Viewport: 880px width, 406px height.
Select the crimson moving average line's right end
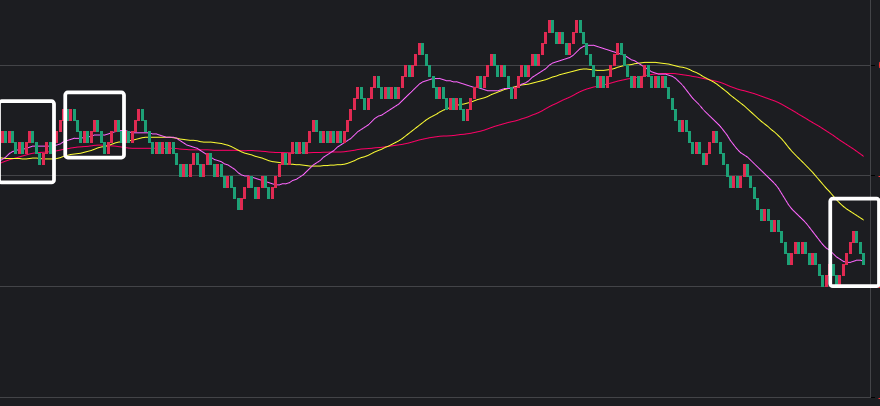click(862, 156)
